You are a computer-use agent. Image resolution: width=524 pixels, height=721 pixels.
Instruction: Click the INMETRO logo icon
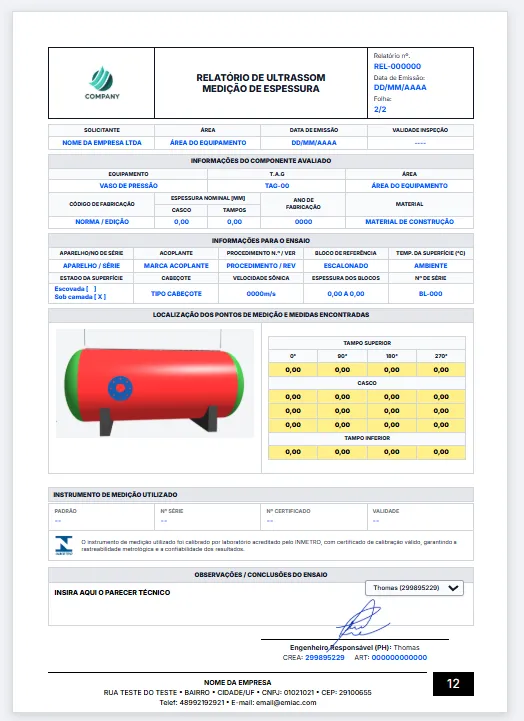[x=64, y=545]
